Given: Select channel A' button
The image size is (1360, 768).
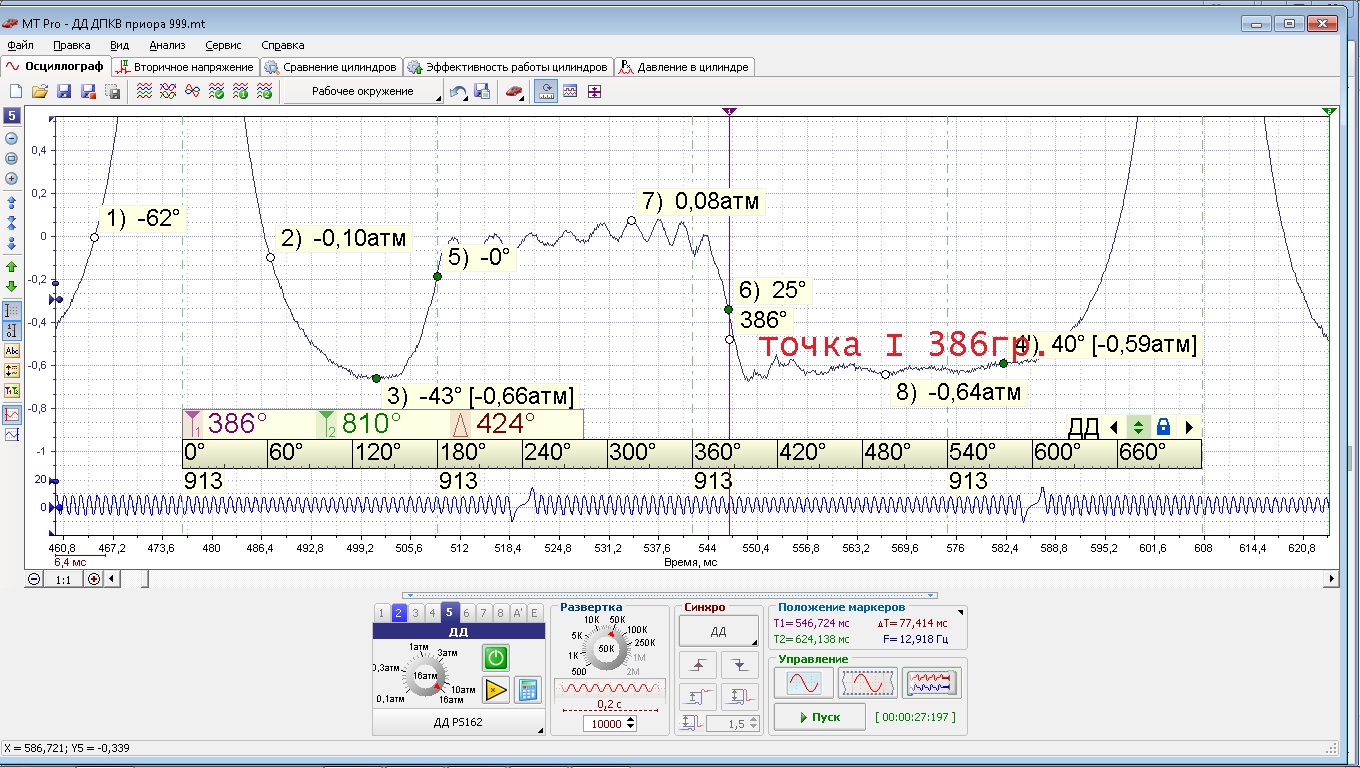Looking at the screenshot, I should (518, 613).
